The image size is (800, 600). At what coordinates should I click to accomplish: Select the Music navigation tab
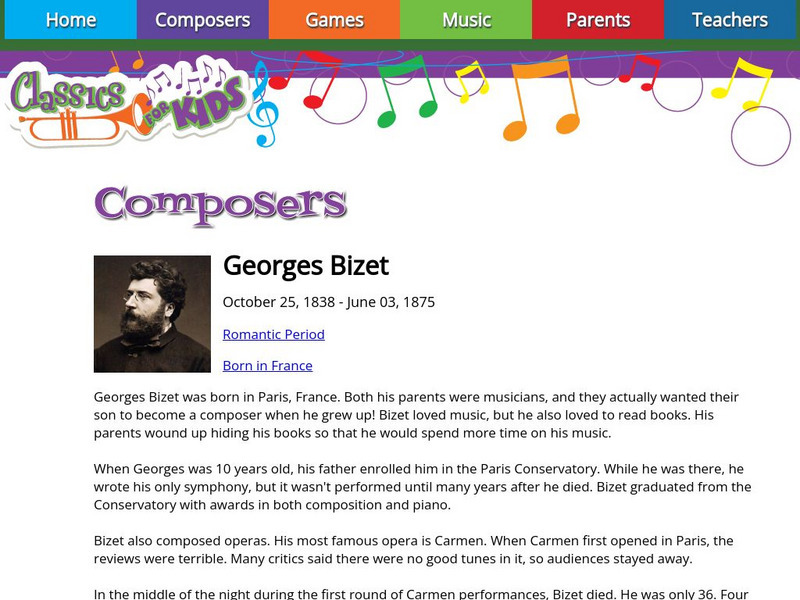tap(466, 20)
